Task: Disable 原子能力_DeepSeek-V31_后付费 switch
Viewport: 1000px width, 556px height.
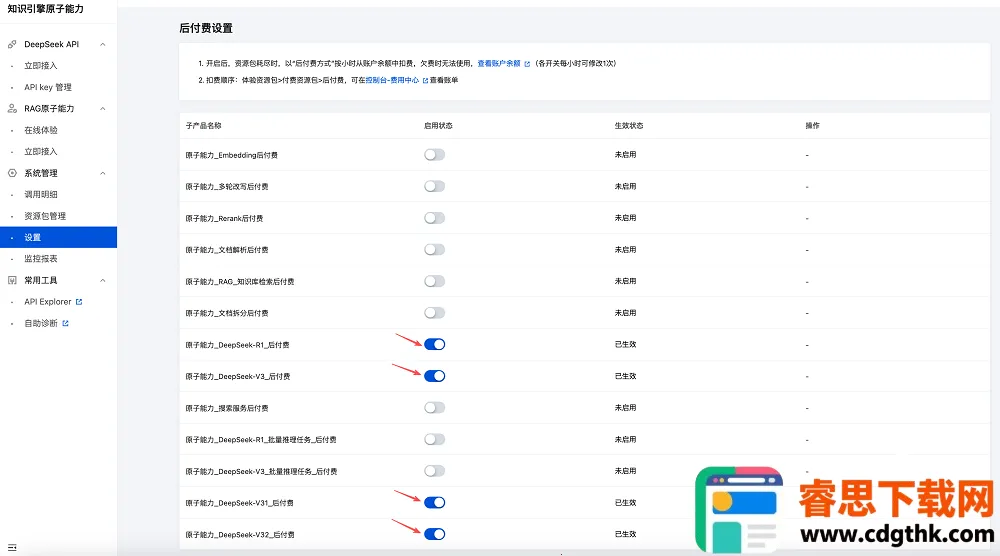Action: [x=434, y=502]
